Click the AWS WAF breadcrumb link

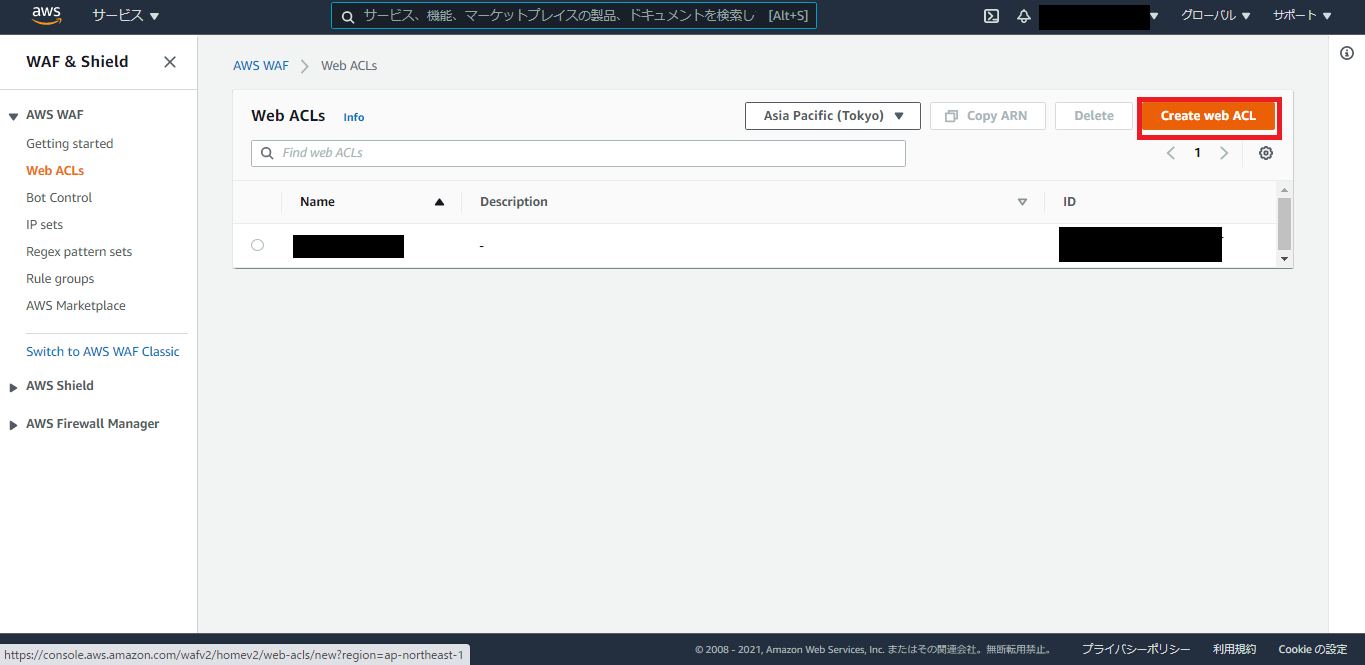261,66
